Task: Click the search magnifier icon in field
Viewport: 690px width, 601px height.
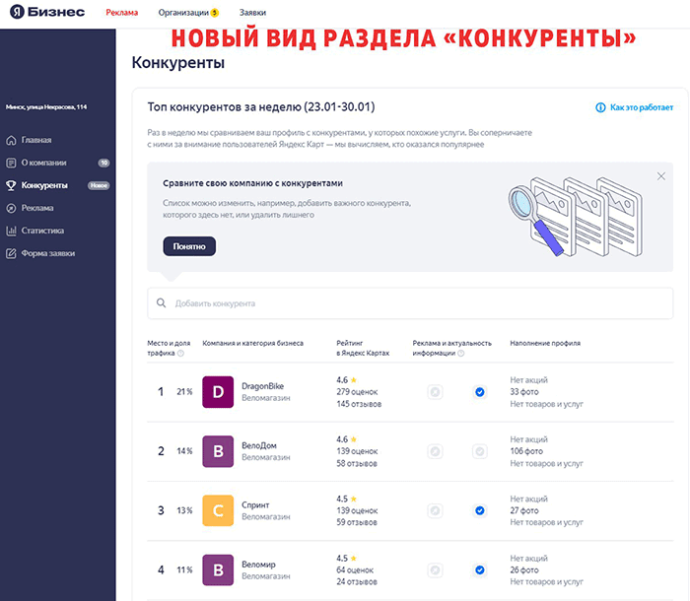Action: point(161,303)
